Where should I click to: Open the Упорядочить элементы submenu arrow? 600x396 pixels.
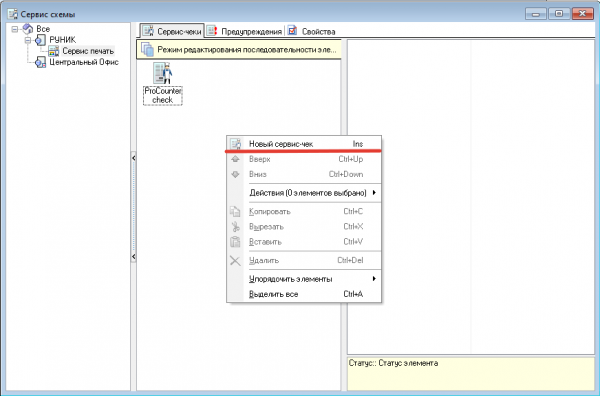[x=374, y=279]
